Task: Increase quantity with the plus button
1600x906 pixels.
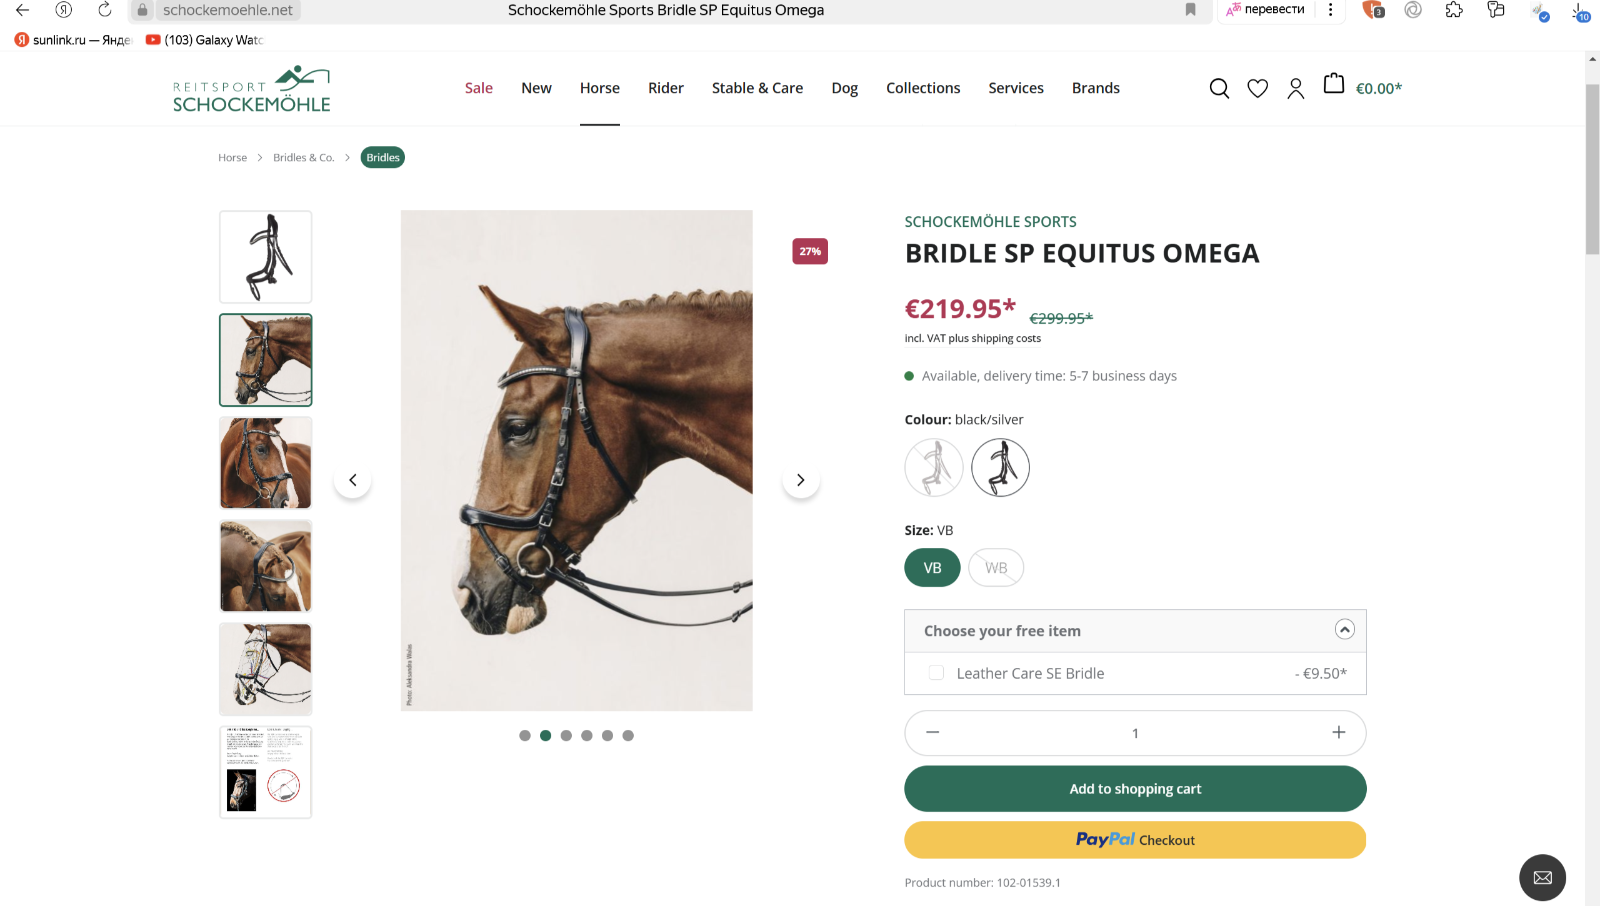Action: pos(1338,733)
